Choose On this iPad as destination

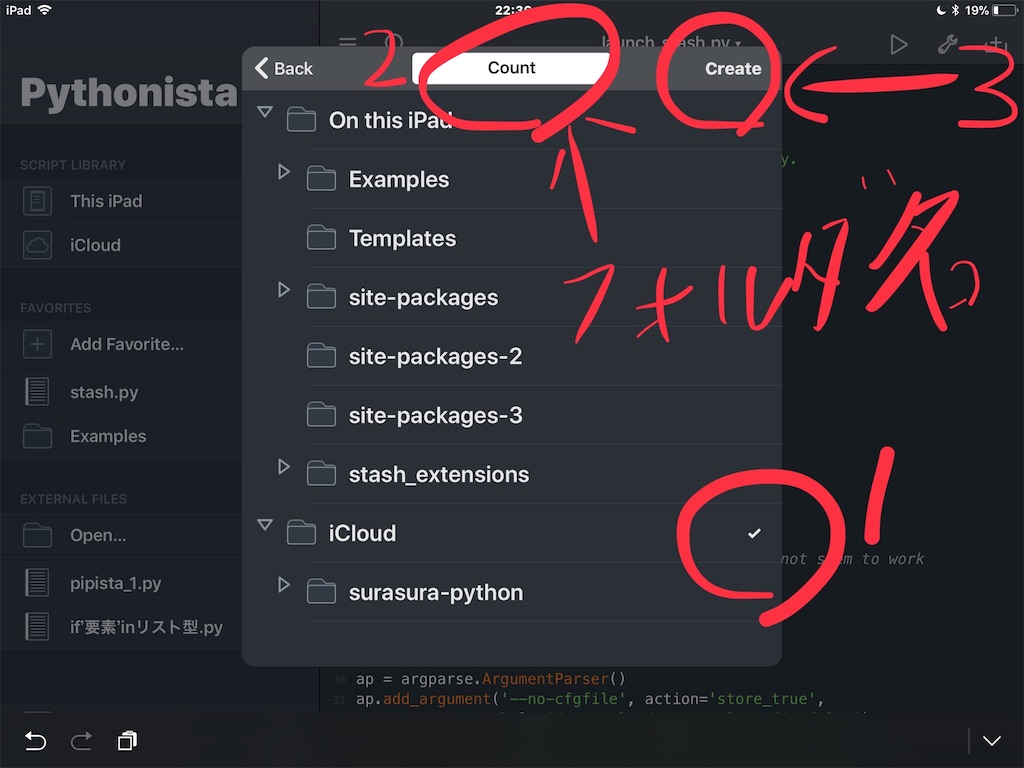tap(512, 120)
